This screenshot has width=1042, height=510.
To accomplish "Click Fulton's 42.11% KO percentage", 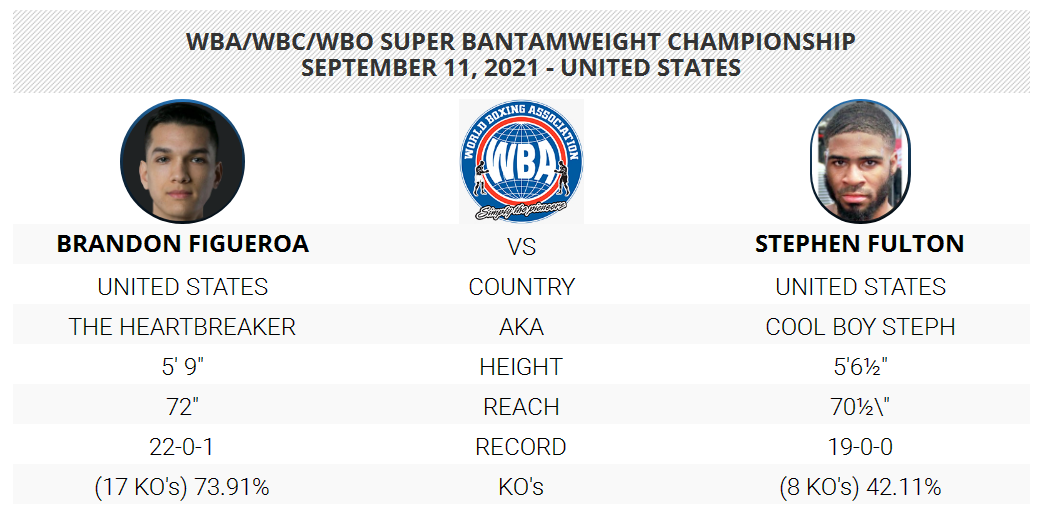I will (x=904, y=487).
